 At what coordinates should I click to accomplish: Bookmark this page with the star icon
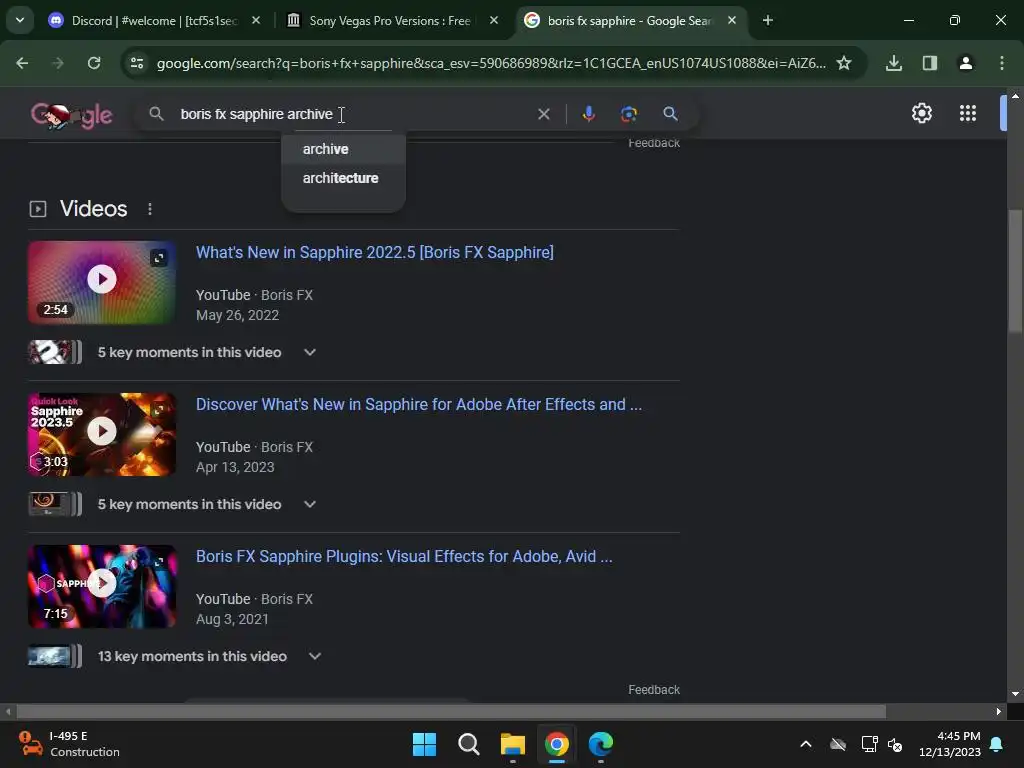(x=844, y=63)
